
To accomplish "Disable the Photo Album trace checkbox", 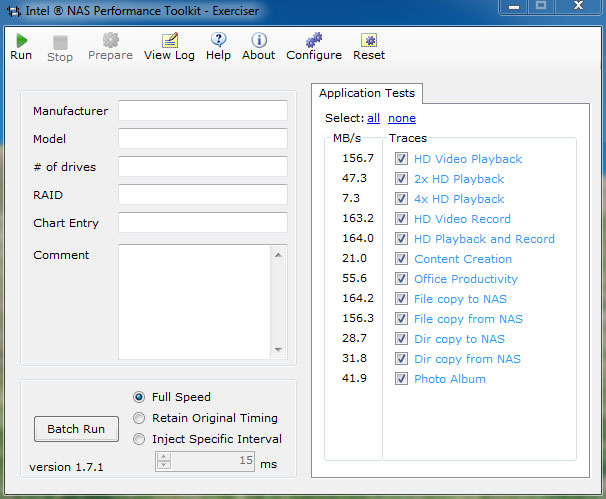I will pyautogui.click(x=401, y=379).
